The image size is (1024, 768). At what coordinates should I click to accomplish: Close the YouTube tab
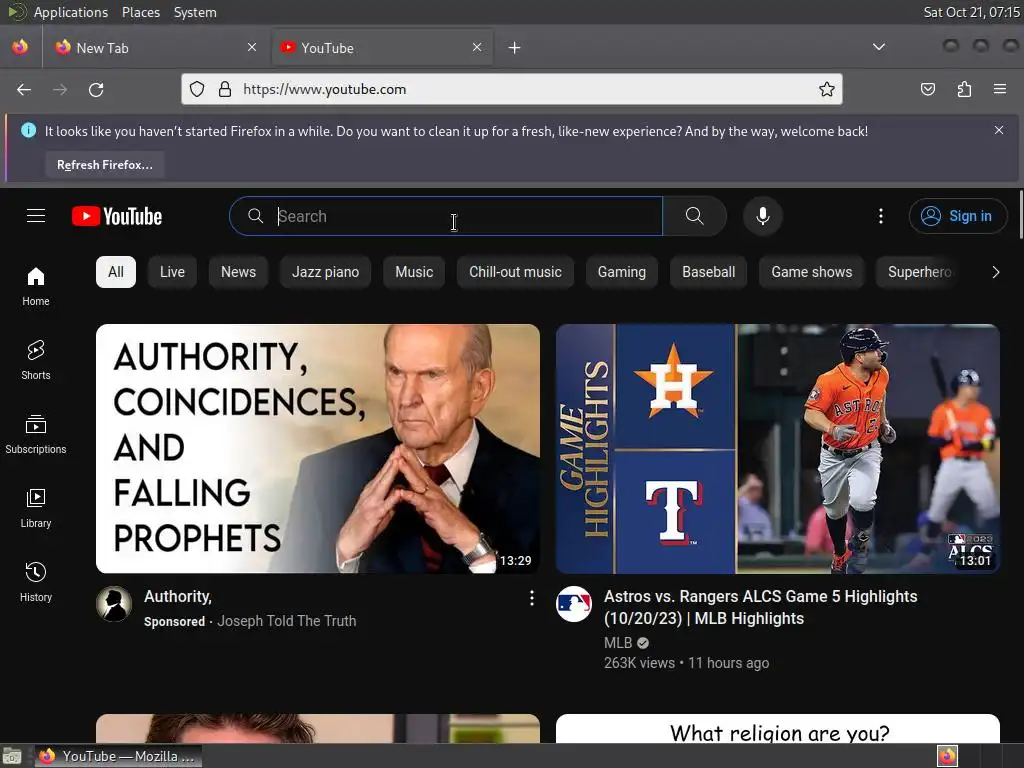[x=477, y=47]
